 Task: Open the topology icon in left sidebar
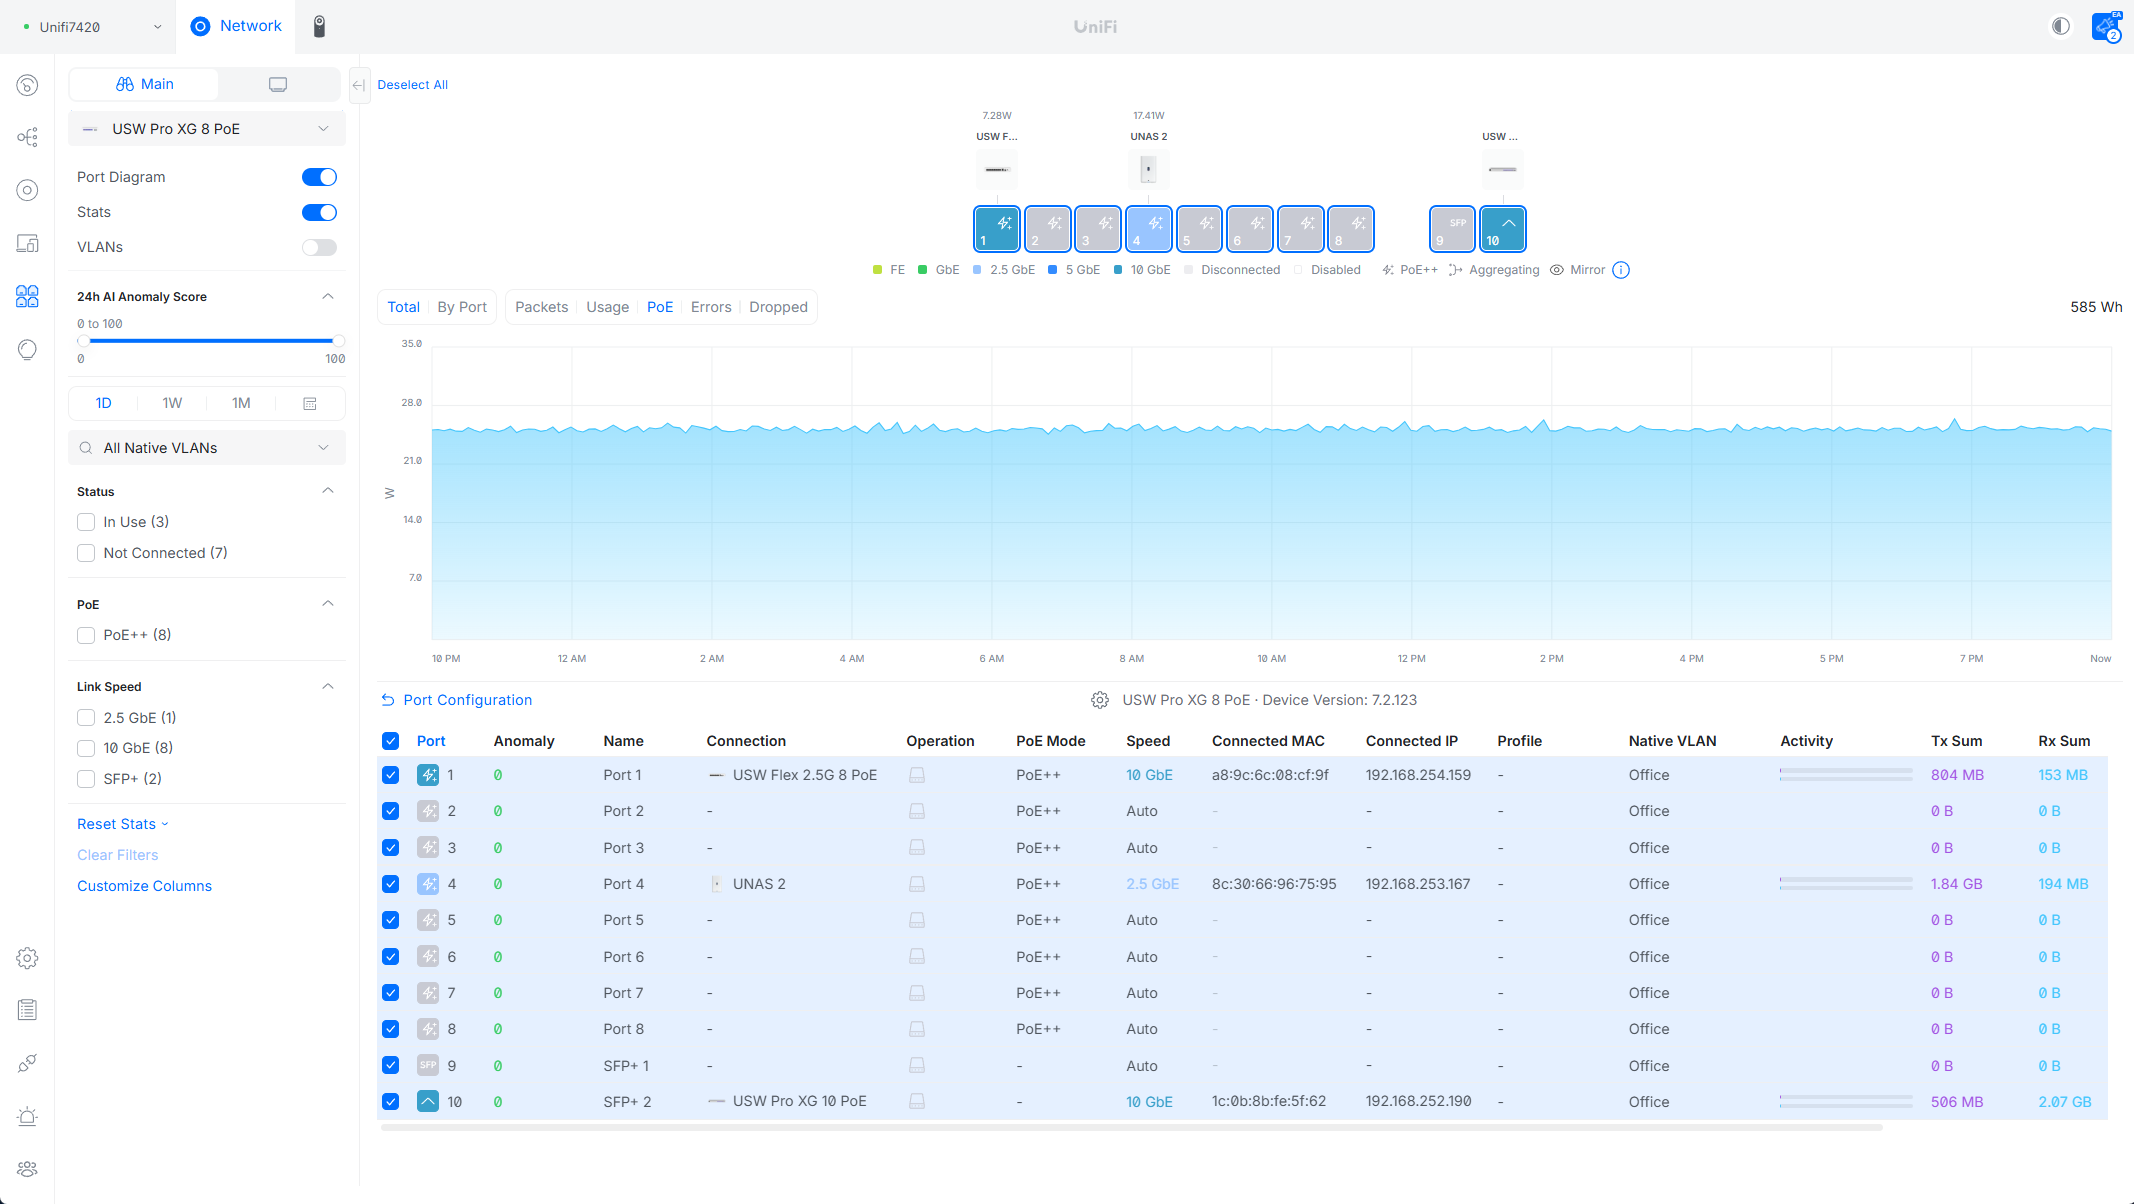pos(27,137)
